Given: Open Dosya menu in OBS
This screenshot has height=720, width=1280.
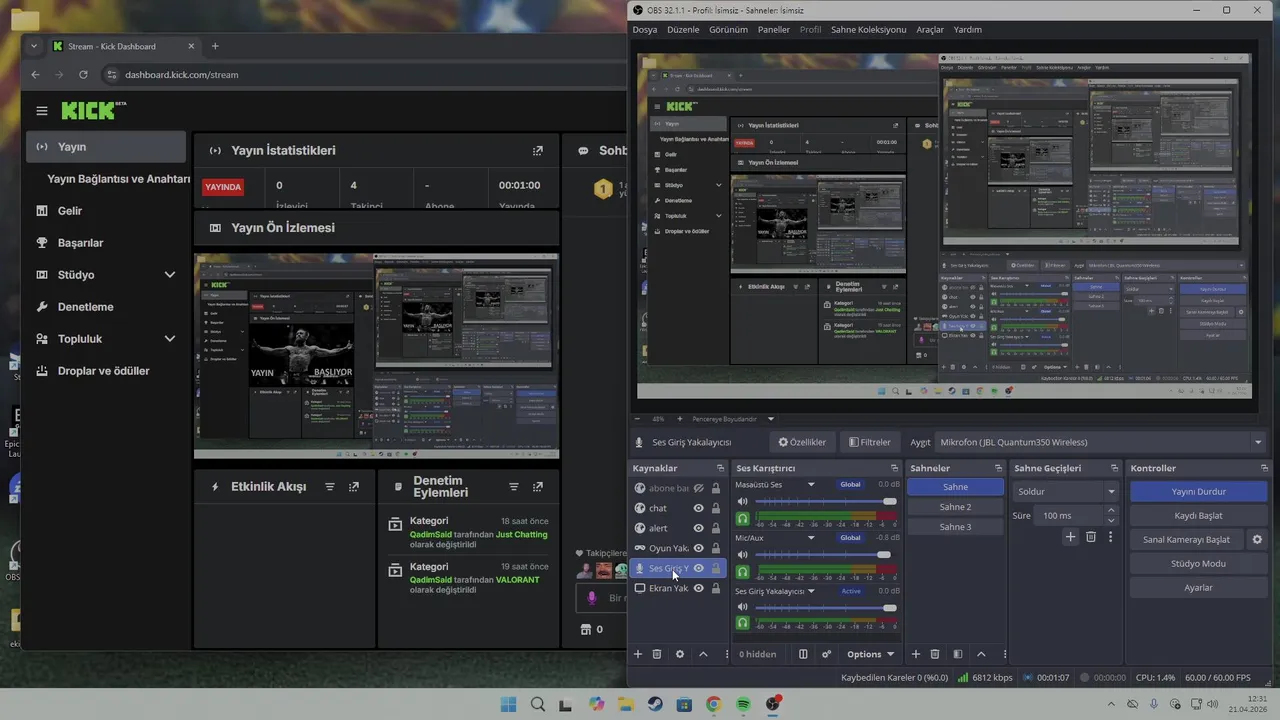Looking at the screenshot, I should (645, 30).
